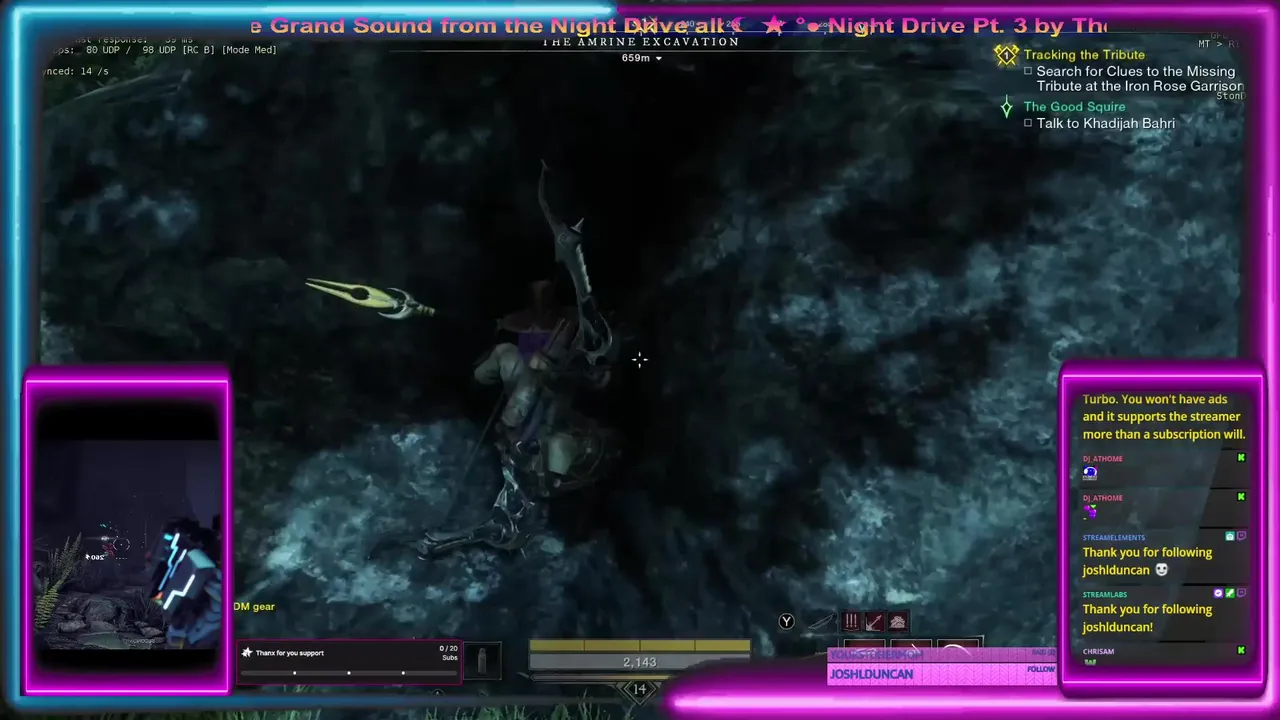Open the Tracking the Tribute quest title
The image size is (1280, 720).
(x=1084, y=55)
